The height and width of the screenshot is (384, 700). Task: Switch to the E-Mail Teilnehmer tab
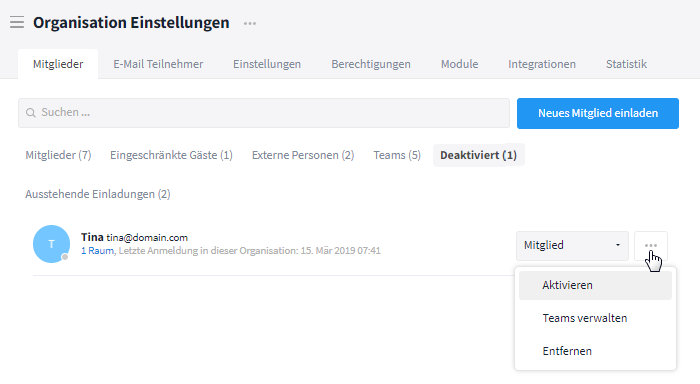(158, 64)
